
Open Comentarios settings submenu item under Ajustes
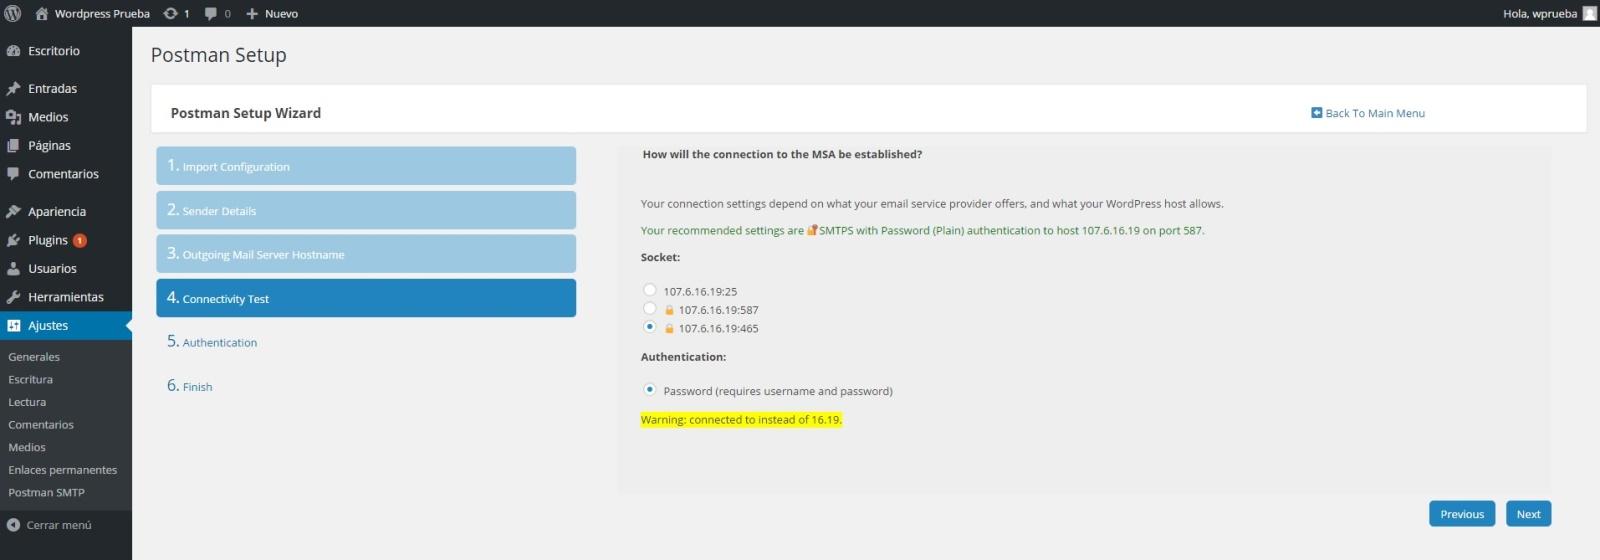[x=41, y=425]
